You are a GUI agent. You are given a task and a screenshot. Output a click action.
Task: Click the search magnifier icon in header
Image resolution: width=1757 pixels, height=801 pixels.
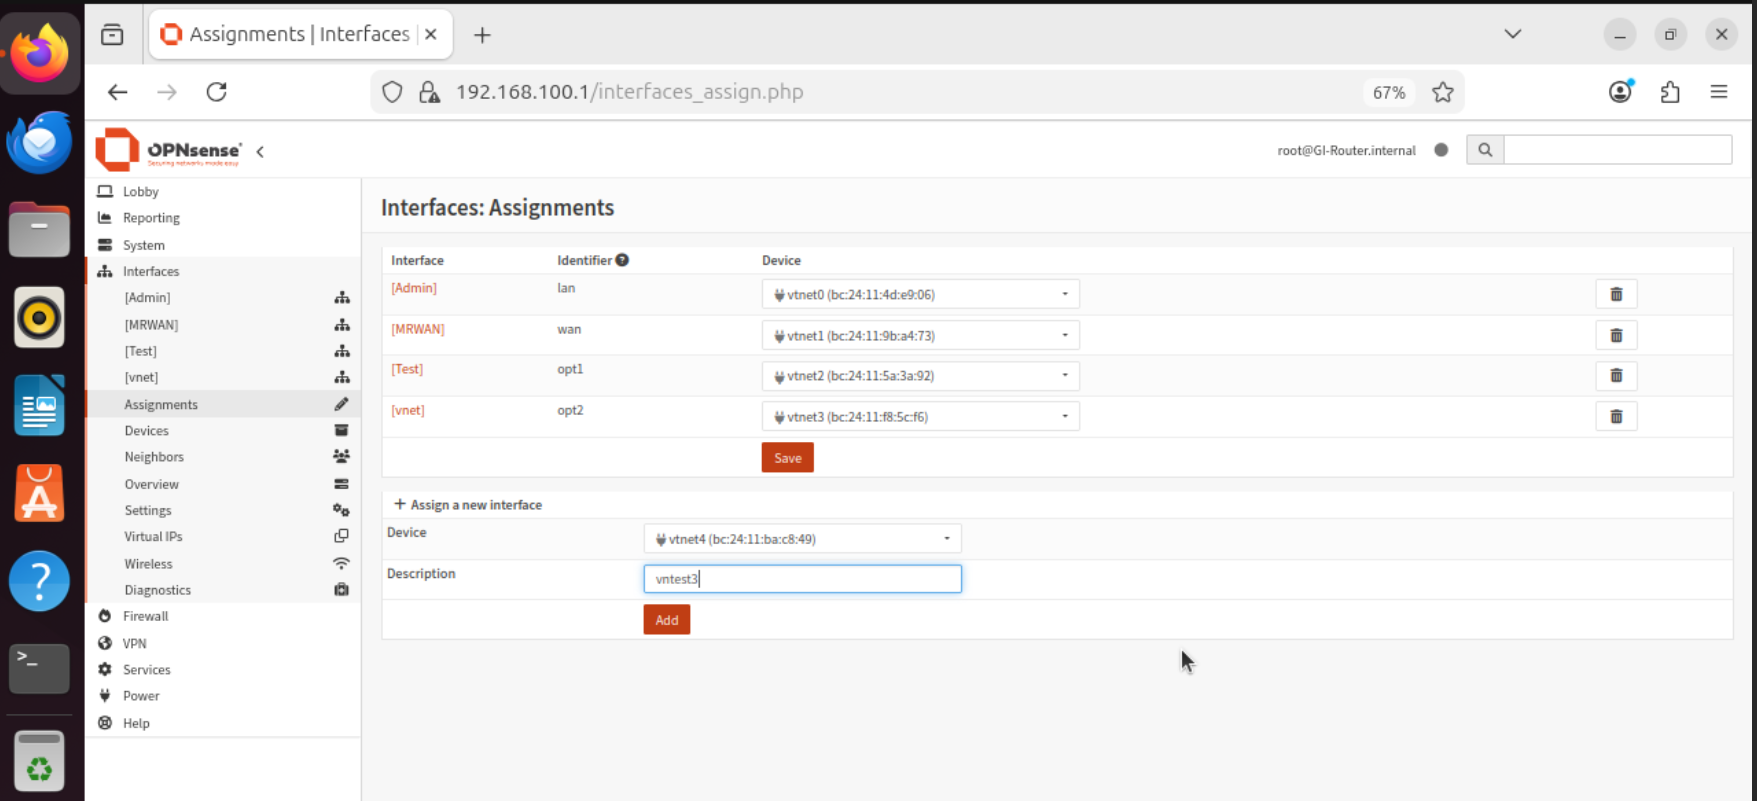[1485, 150]
